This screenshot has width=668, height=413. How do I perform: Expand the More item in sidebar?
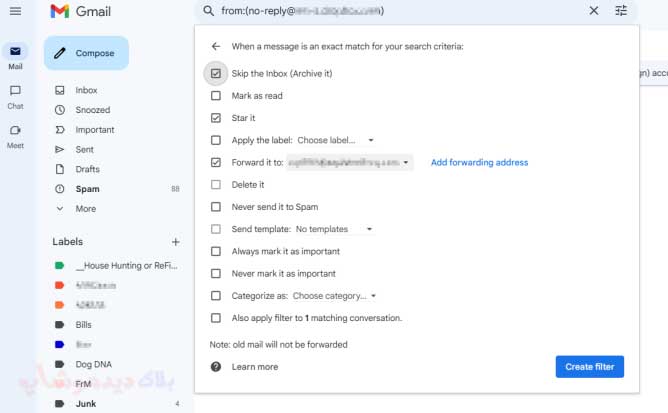[85, 209]
